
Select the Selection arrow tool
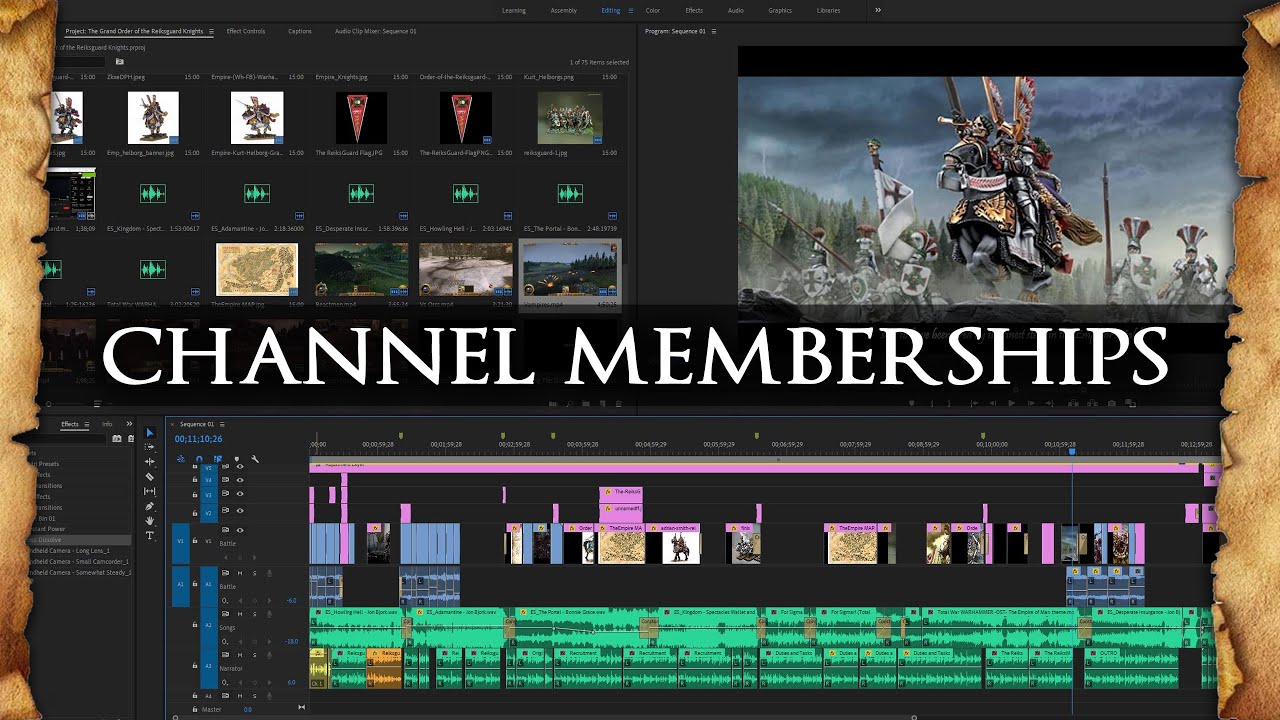coord(150,433)
